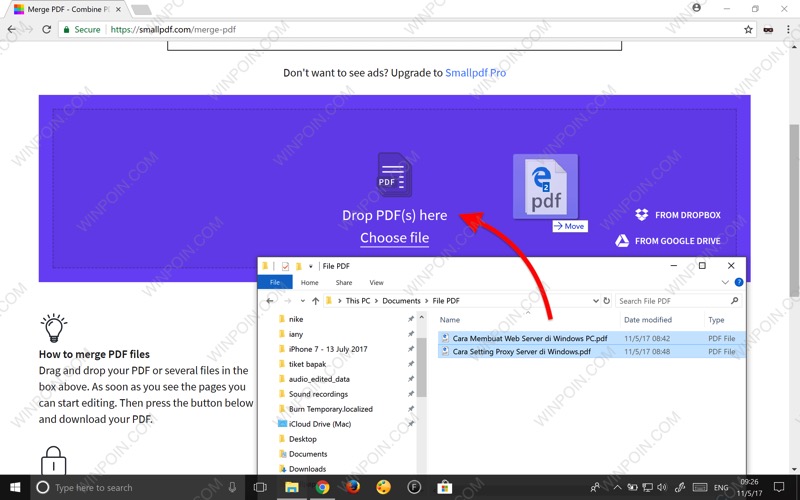Select Cara Setting Proxy Server di Windows.pdf
This screenshot has height=500, width=800.
coord(591,351)
